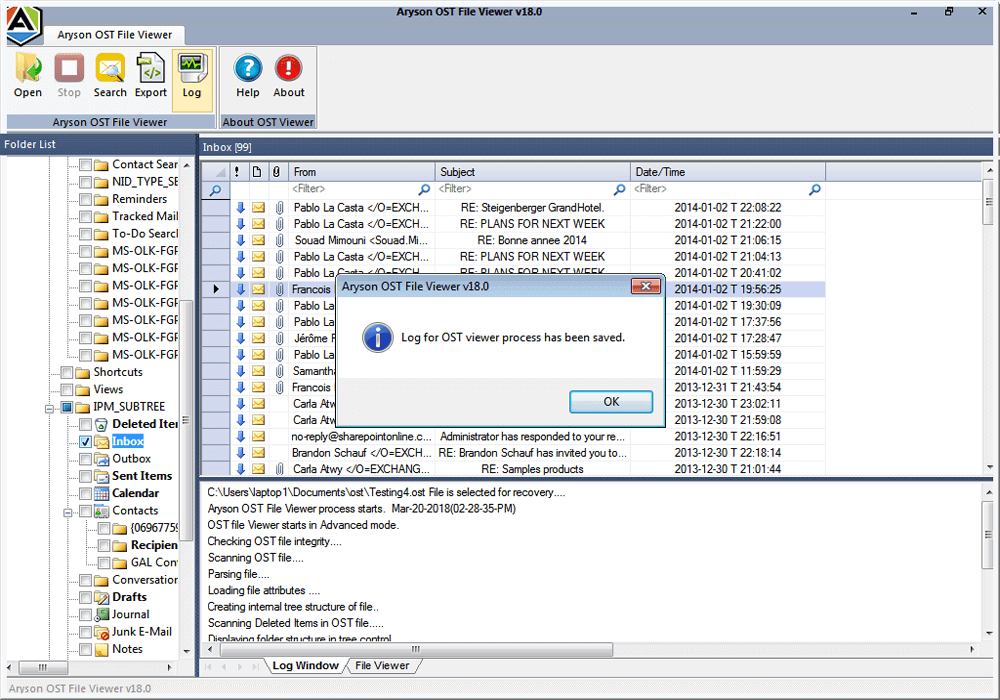Click the Sent Items folder icon
Image resolution: width=1000 pixels, height=700 pixels.
(101, 476)
